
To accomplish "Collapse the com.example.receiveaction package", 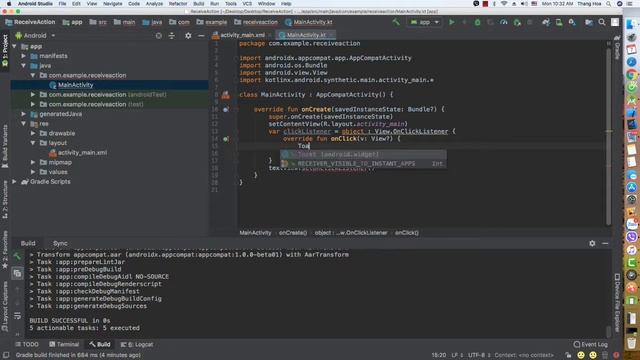I will 33,76.
